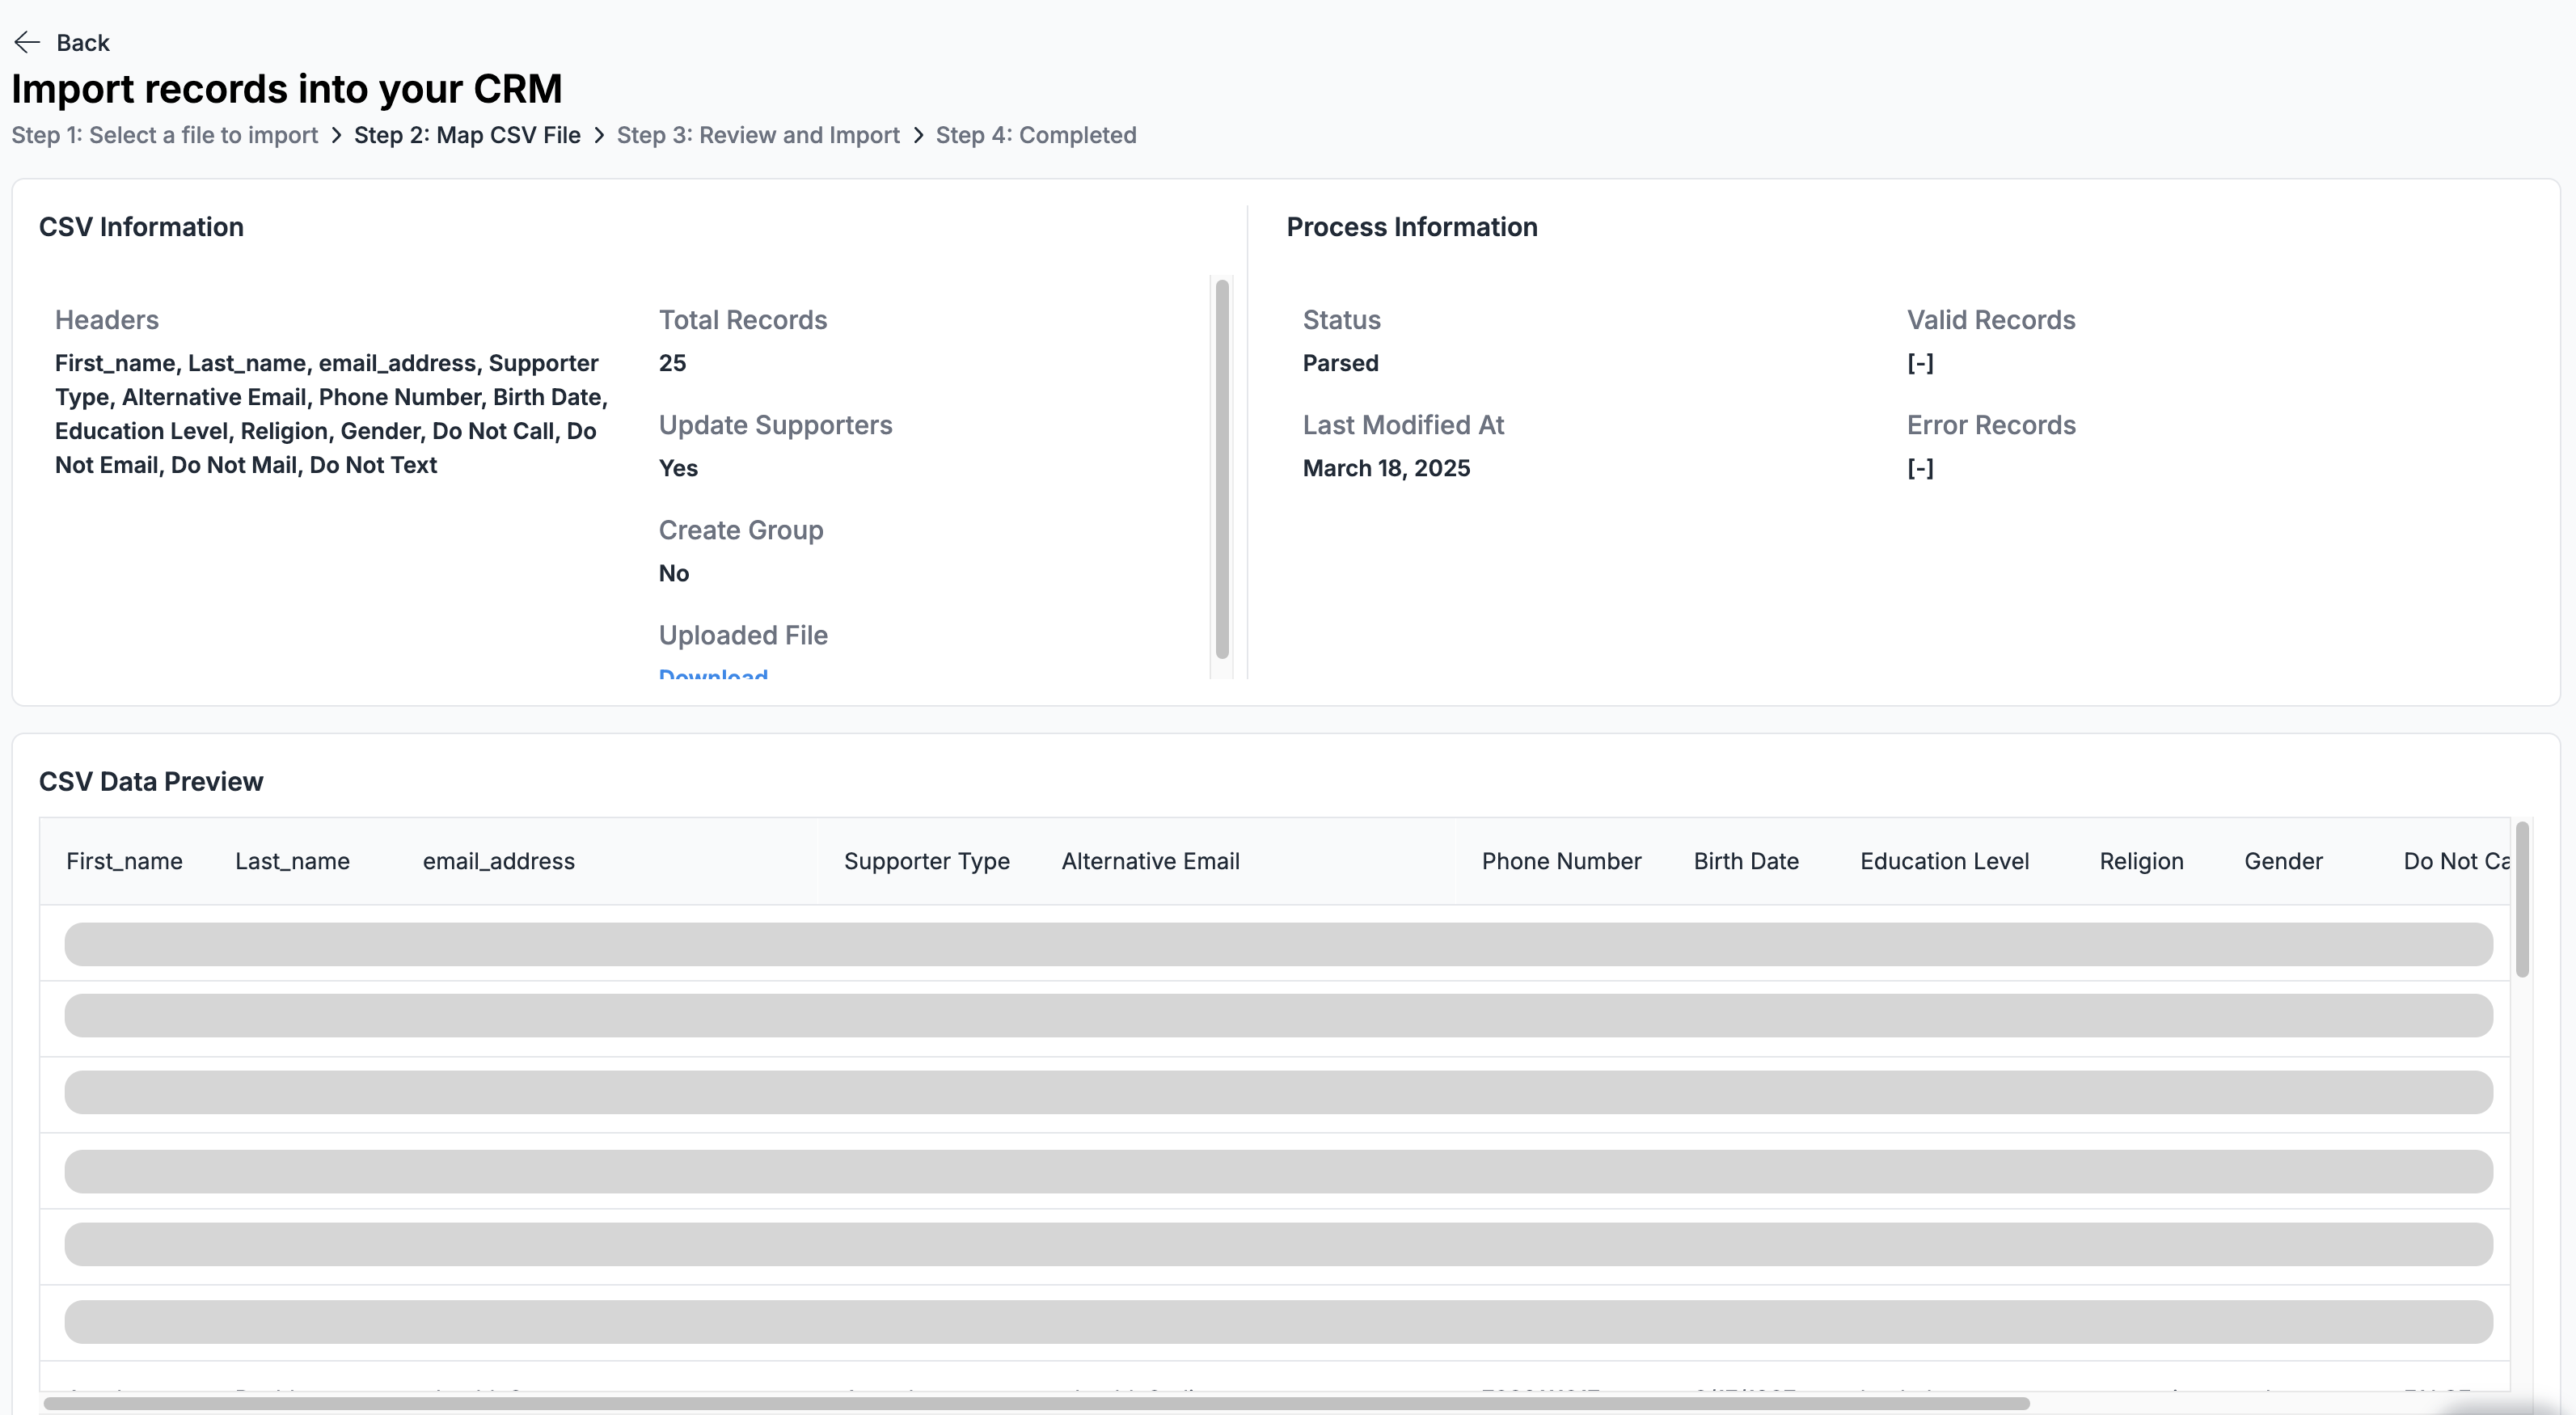Click the Last Modified At label
This screenshot has width=2576, height=1415.
(x=1403, y=425)
